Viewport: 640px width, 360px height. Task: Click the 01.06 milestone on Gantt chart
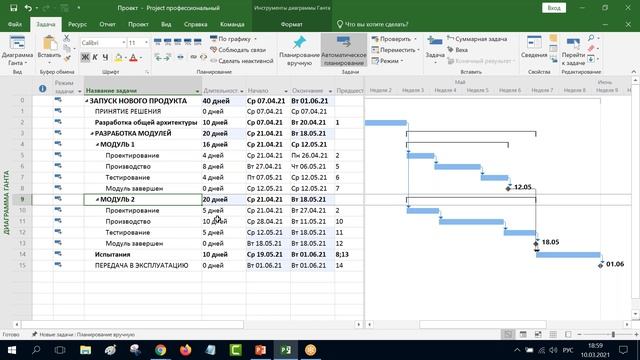pyautogui.click(x=600, y=265)
